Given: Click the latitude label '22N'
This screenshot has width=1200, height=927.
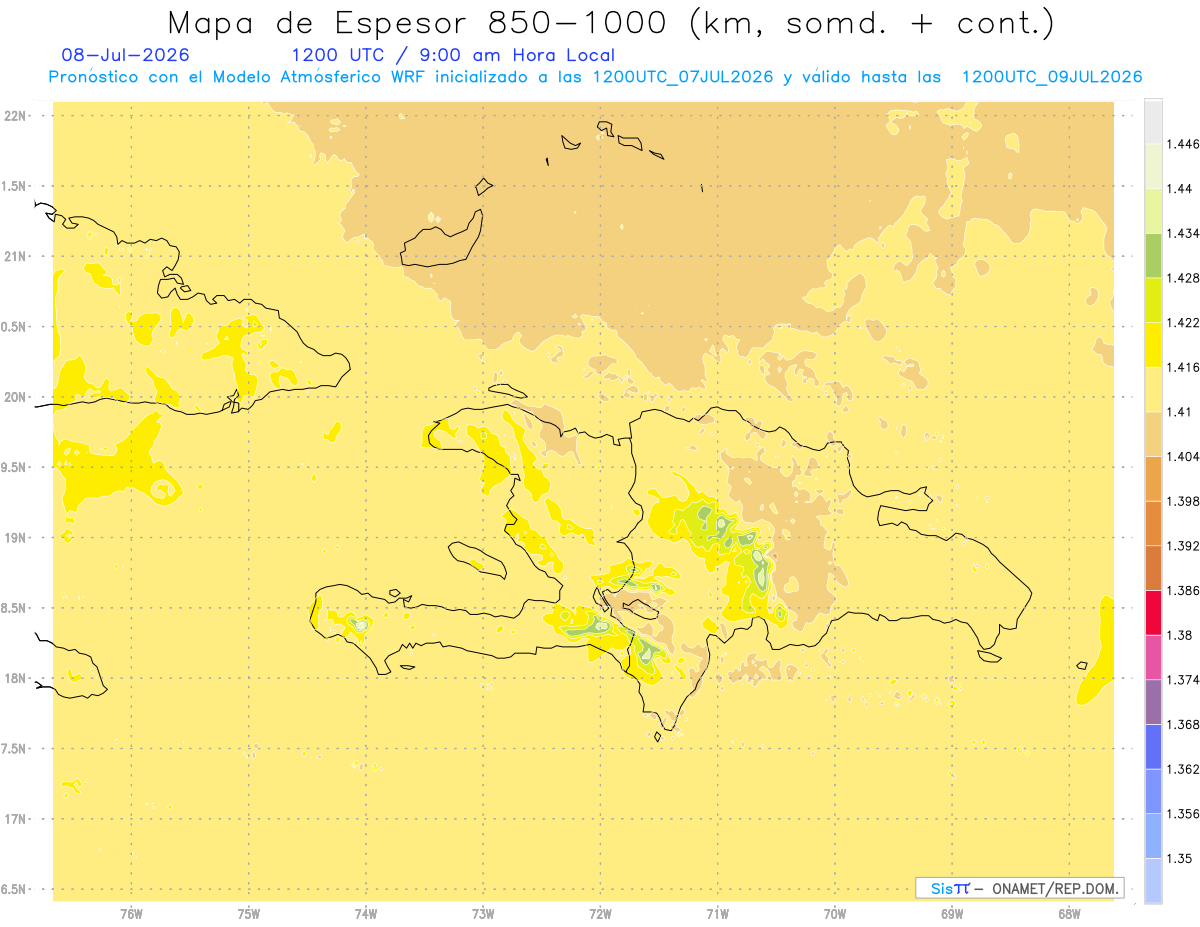Looking at the screenshot, I should tap(16, 115).
